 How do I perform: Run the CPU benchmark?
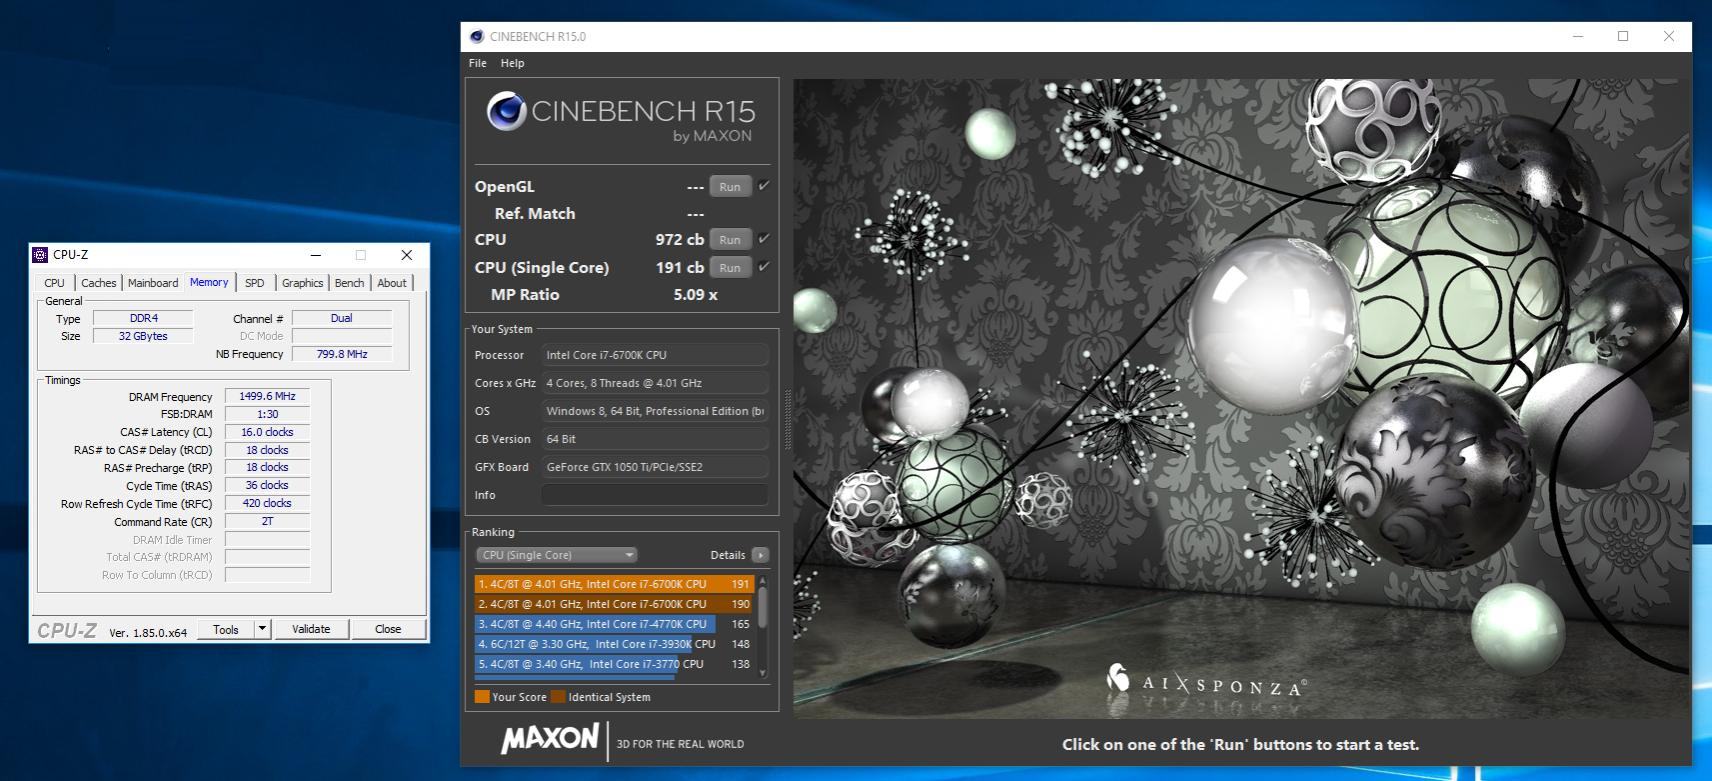[730, 240]
